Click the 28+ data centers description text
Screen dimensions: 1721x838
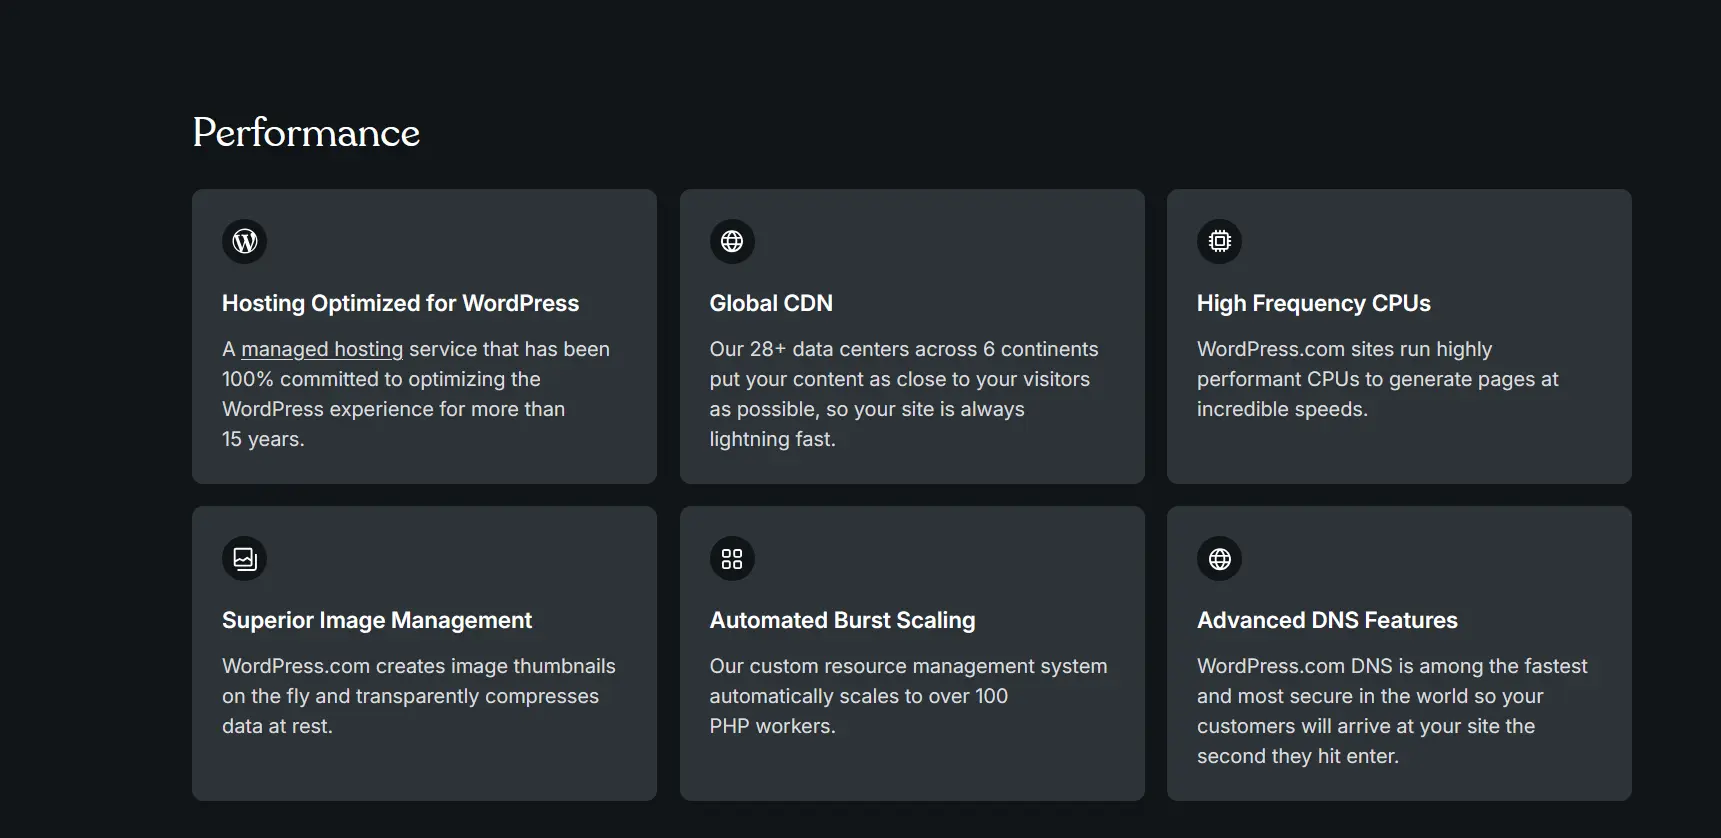(x=903, y=394)
